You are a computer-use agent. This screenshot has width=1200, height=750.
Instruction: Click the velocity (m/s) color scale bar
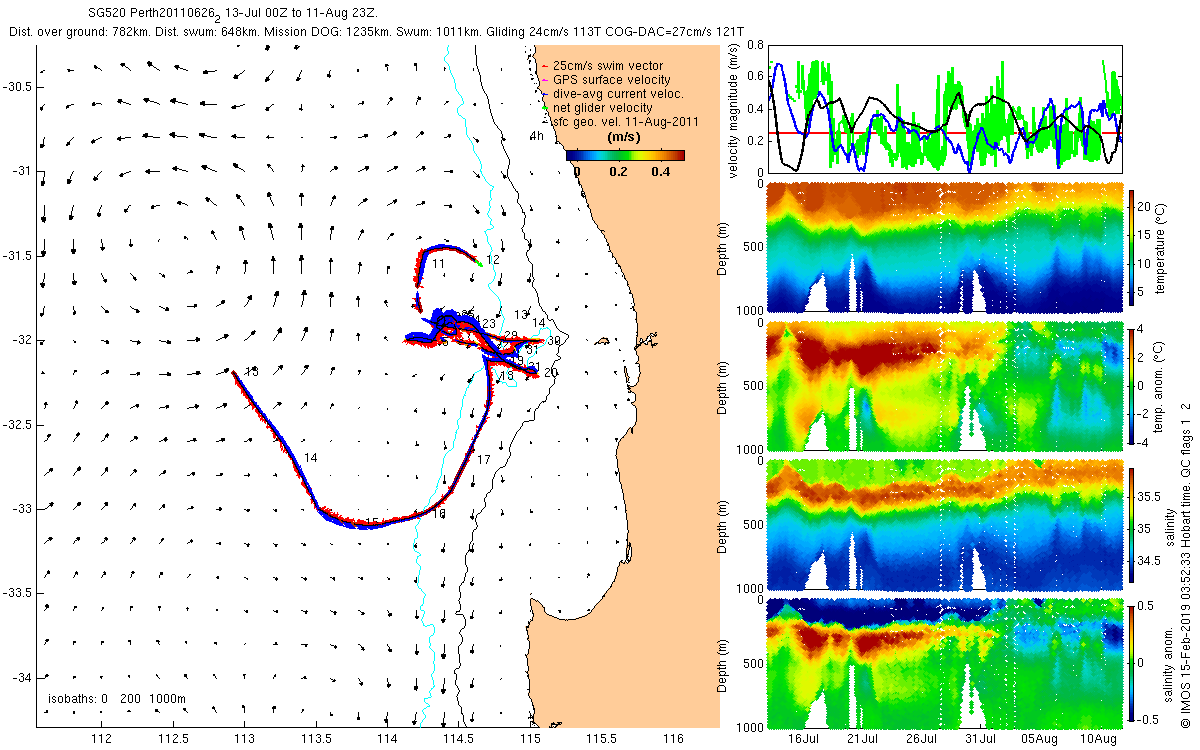coord(625,155)
